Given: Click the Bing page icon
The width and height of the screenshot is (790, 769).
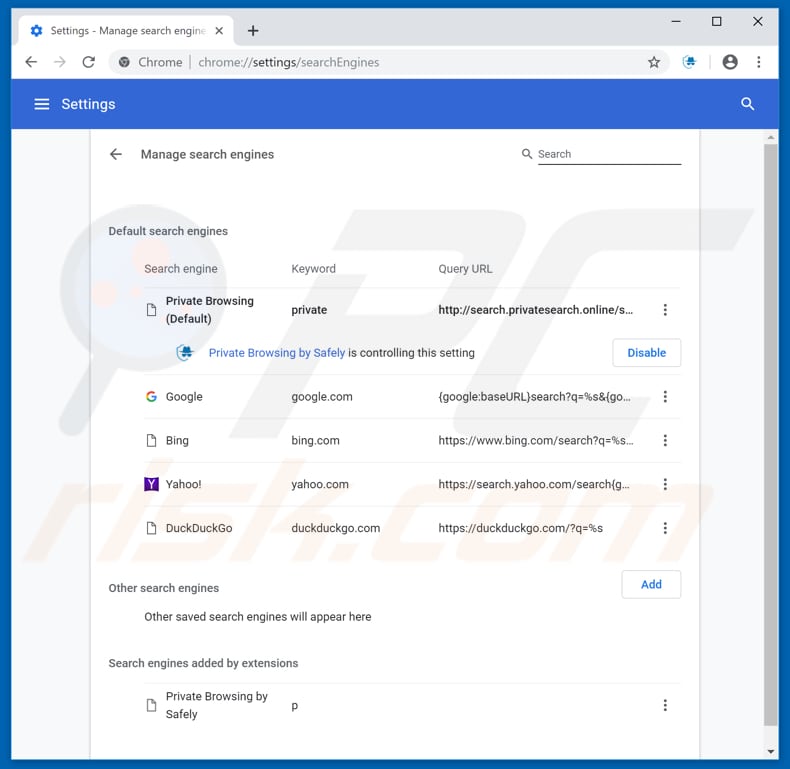Looking at the screenshot, I should (x=151, y=440).
